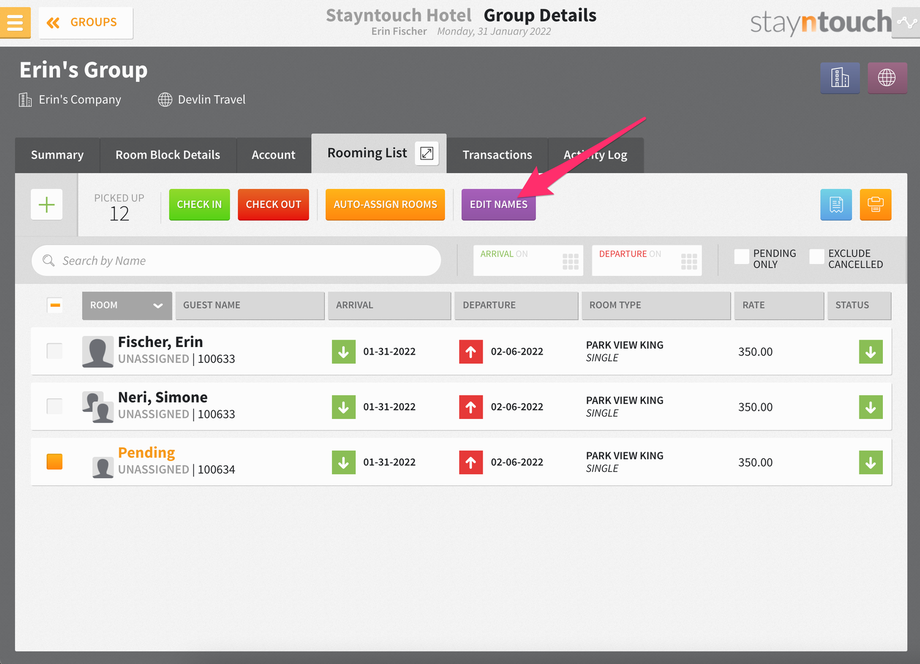
Task: Click confirmation number 100634
Action: 216,470
